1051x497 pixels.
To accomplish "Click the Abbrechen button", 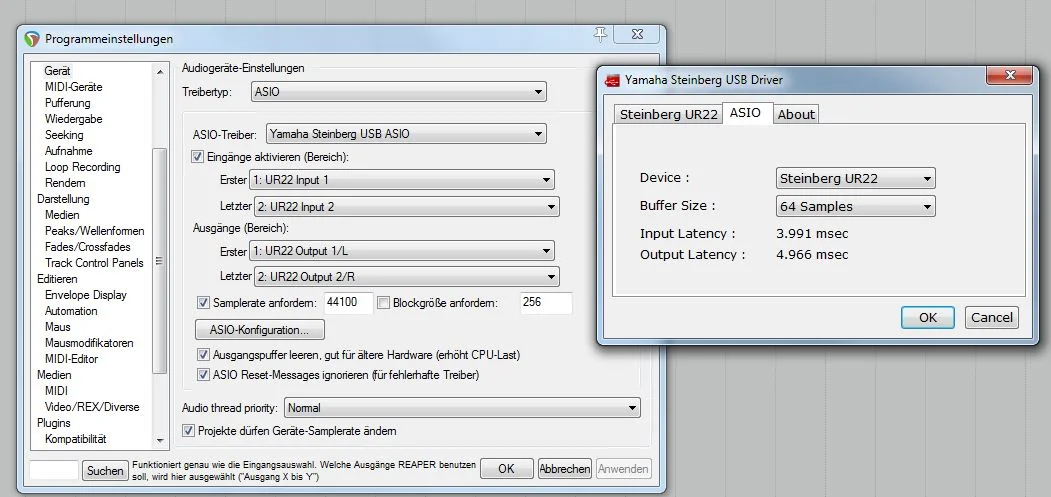I will click(565, 469).
